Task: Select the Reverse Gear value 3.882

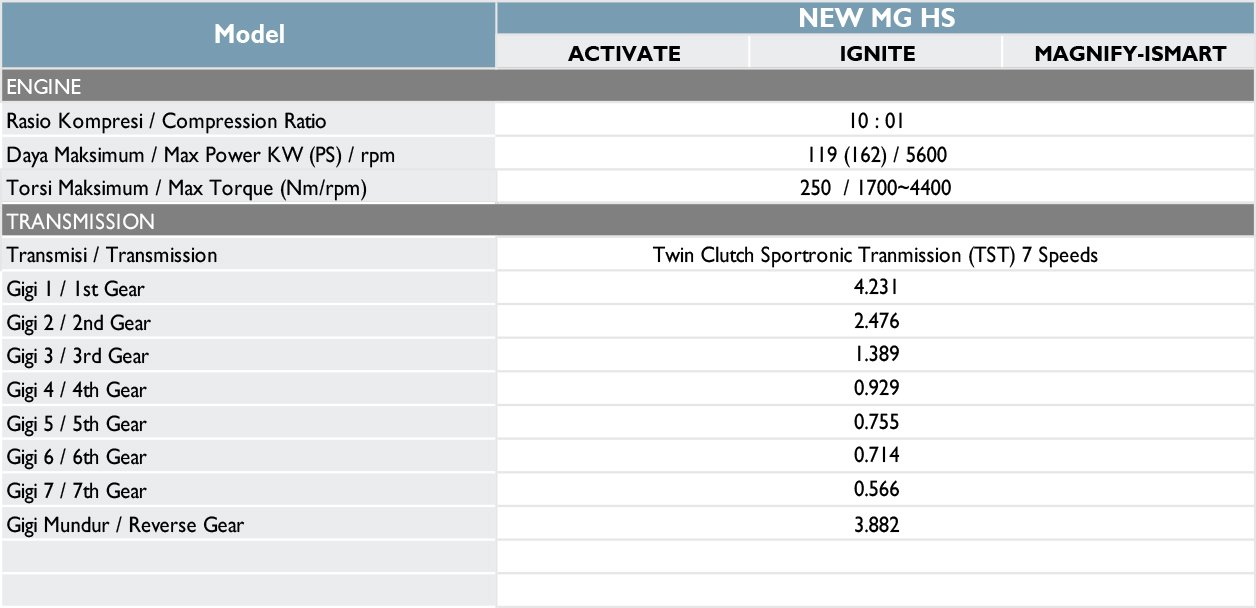Action: 876,523
